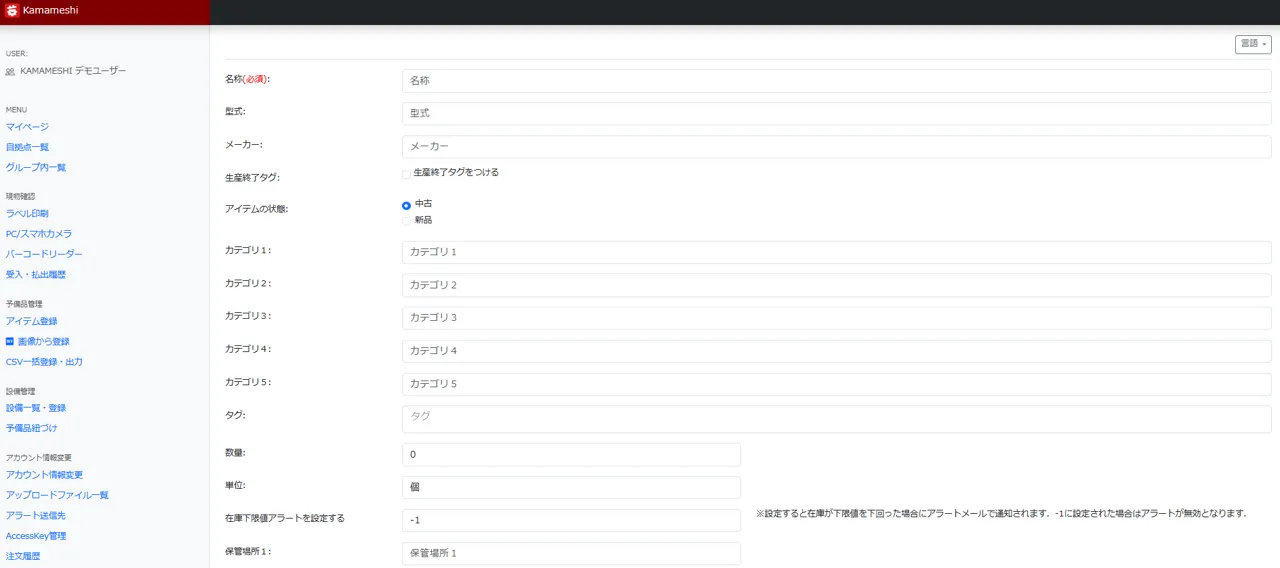
Task: Click the Kamameshi brand title
Action: (50, 11)
